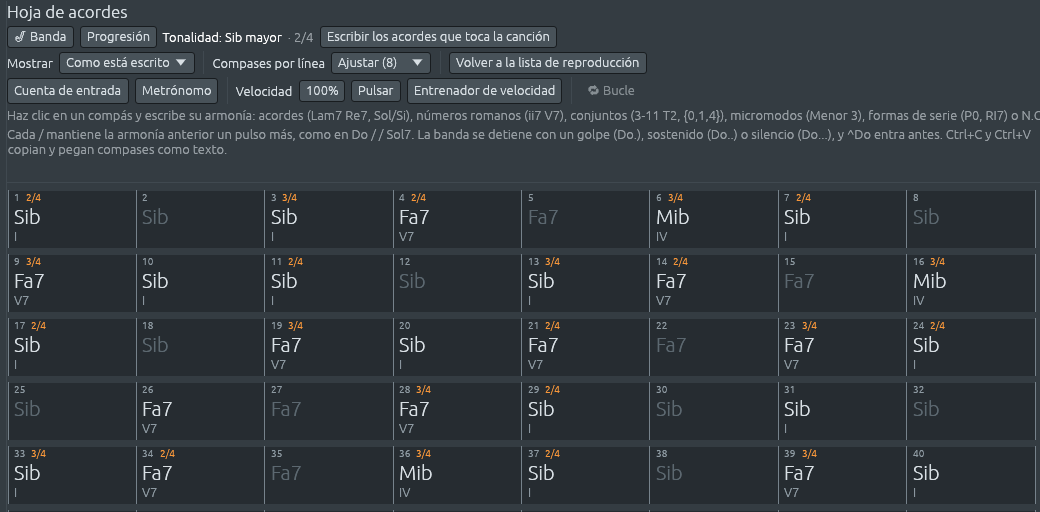Click the Pulsar tempo button

pos(376,91)
